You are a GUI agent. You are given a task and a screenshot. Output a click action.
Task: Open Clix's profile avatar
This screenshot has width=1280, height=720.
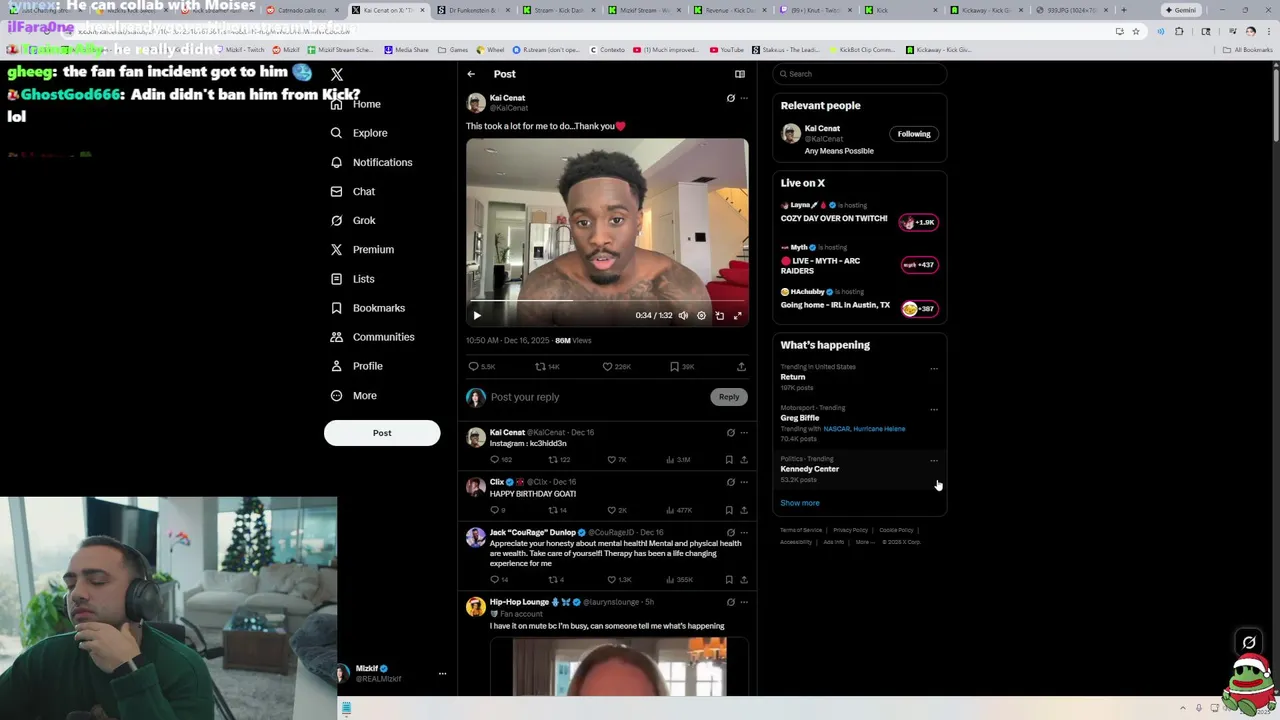pos(476,487)
